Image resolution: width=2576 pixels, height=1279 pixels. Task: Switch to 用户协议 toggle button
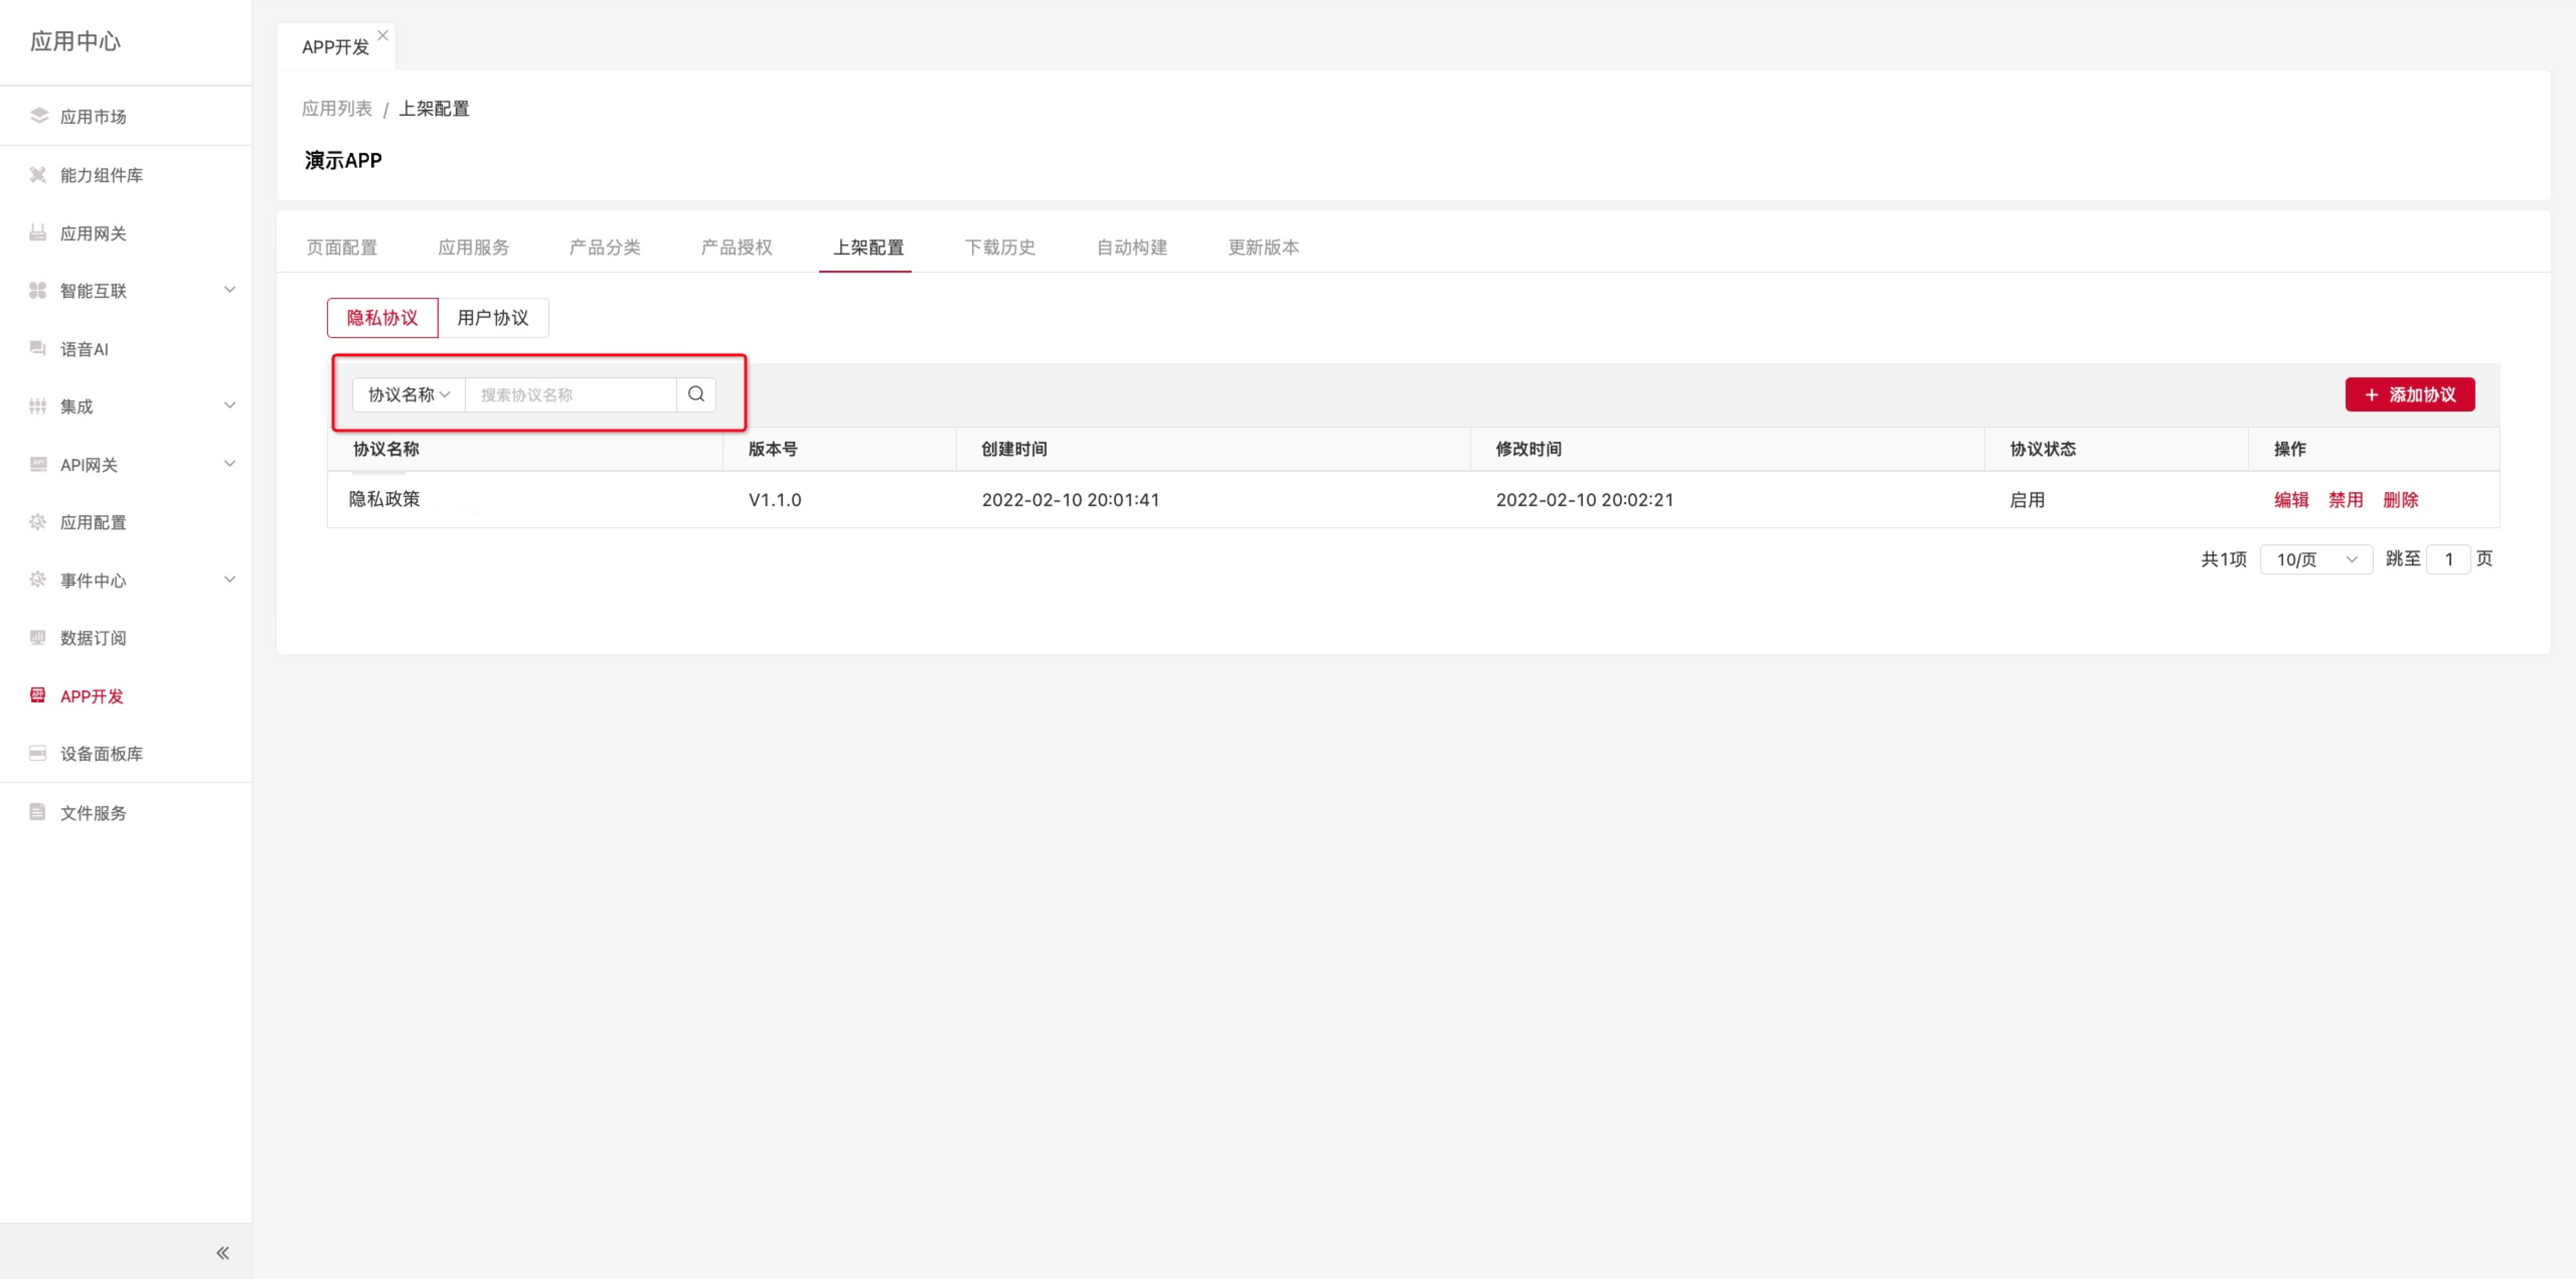[493, 318]
